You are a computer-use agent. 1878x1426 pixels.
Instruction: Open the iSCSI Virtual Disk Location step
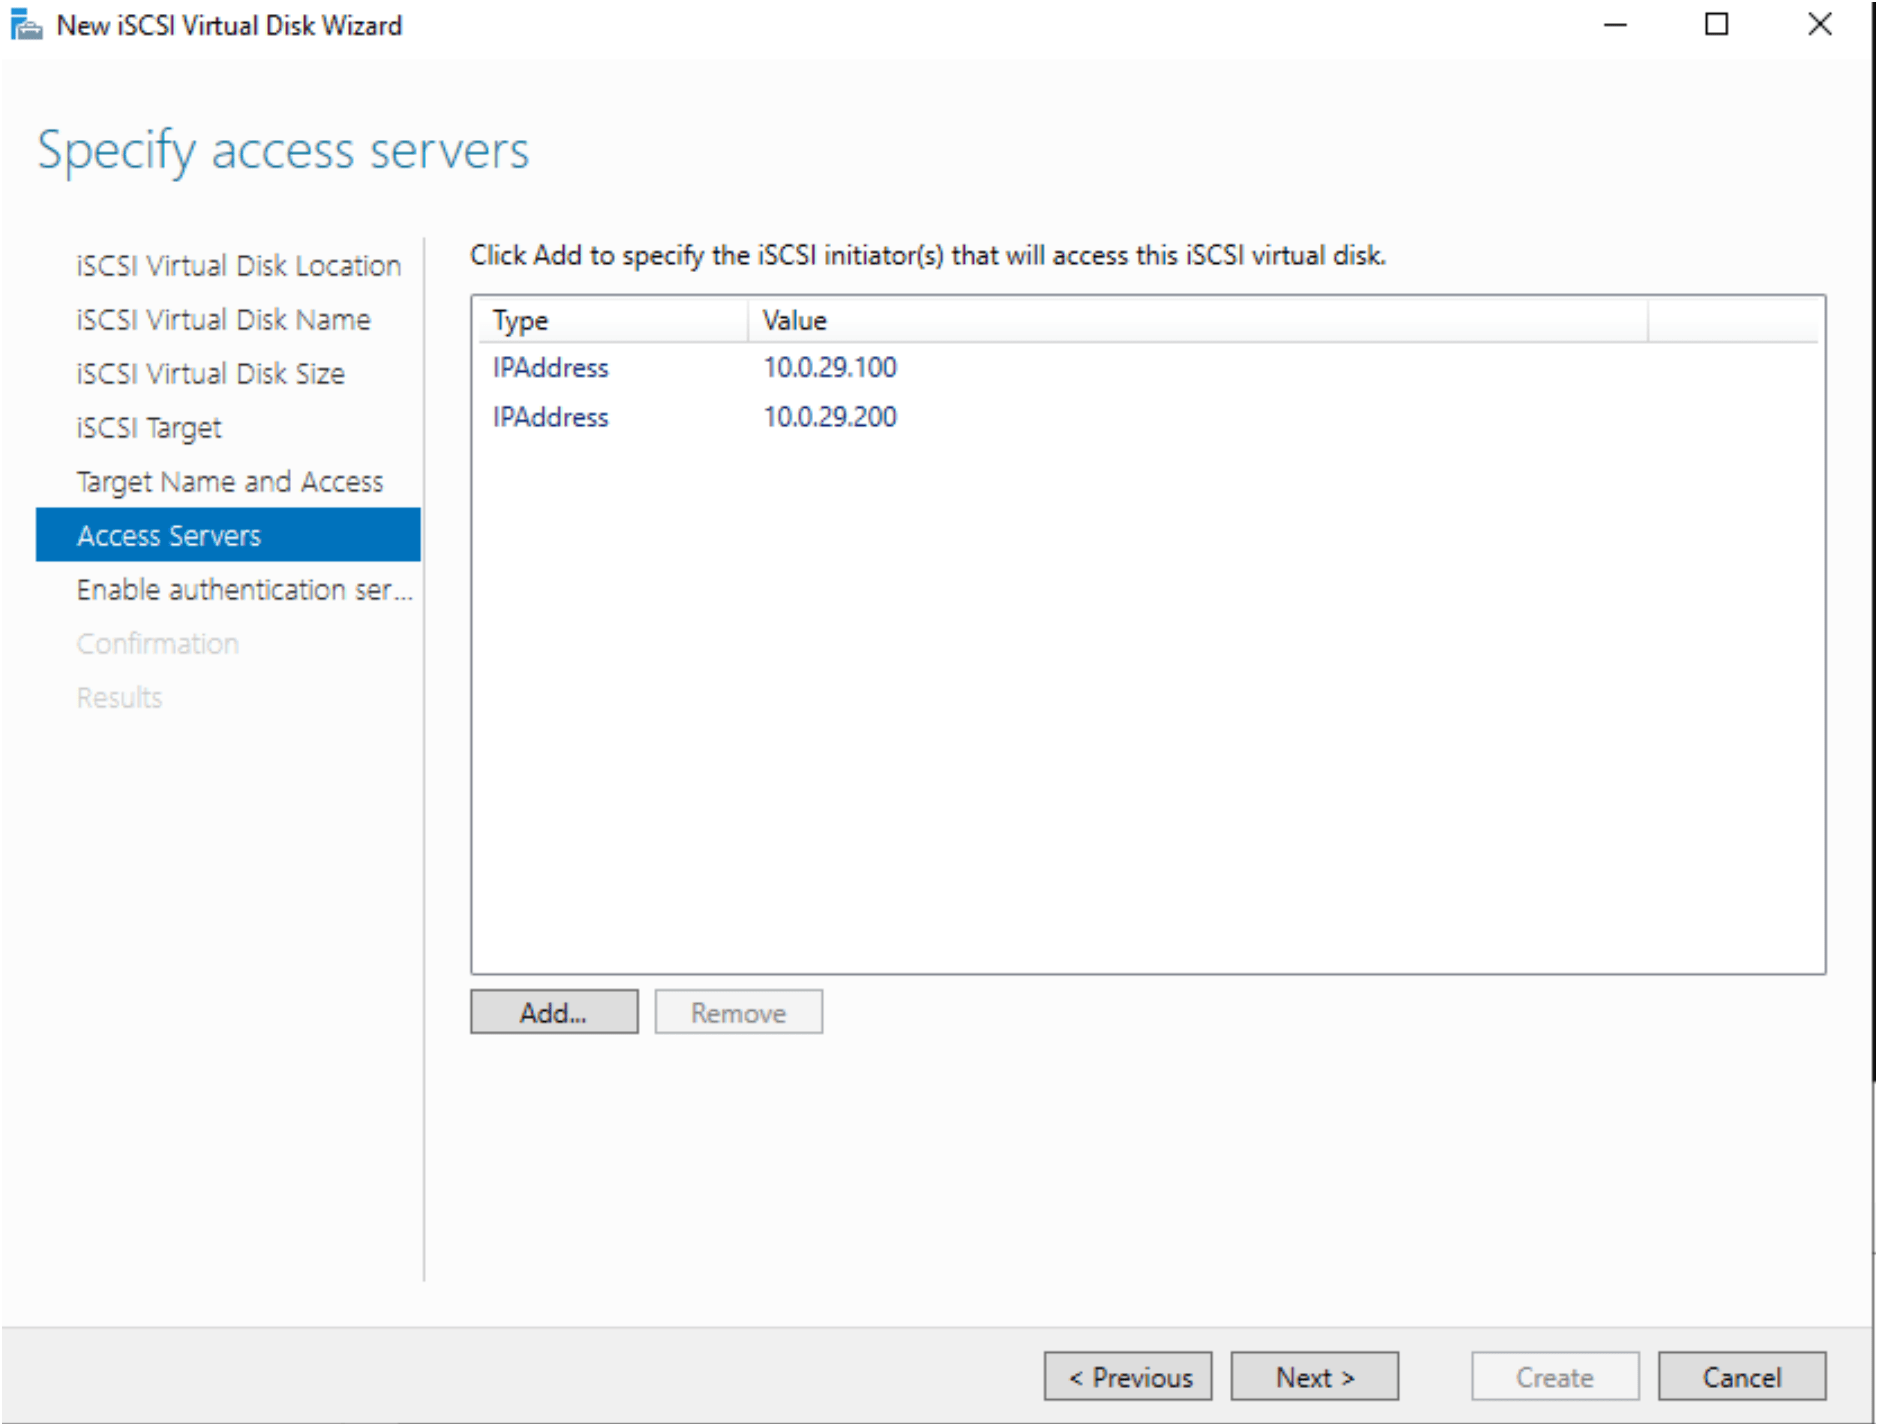point(238,265)
